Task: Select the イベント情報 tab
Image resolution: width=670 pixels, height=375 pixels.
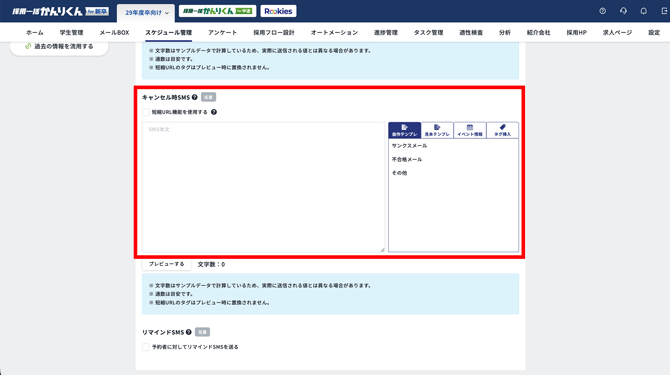Action: click(470, 130)
